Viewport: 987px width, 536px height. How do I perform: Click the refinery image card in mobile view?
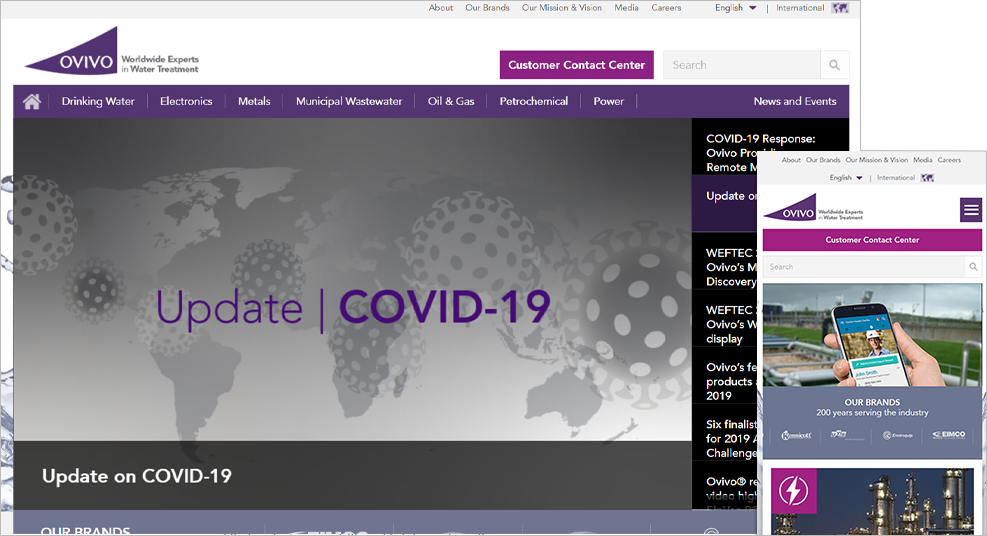(872, 501)
